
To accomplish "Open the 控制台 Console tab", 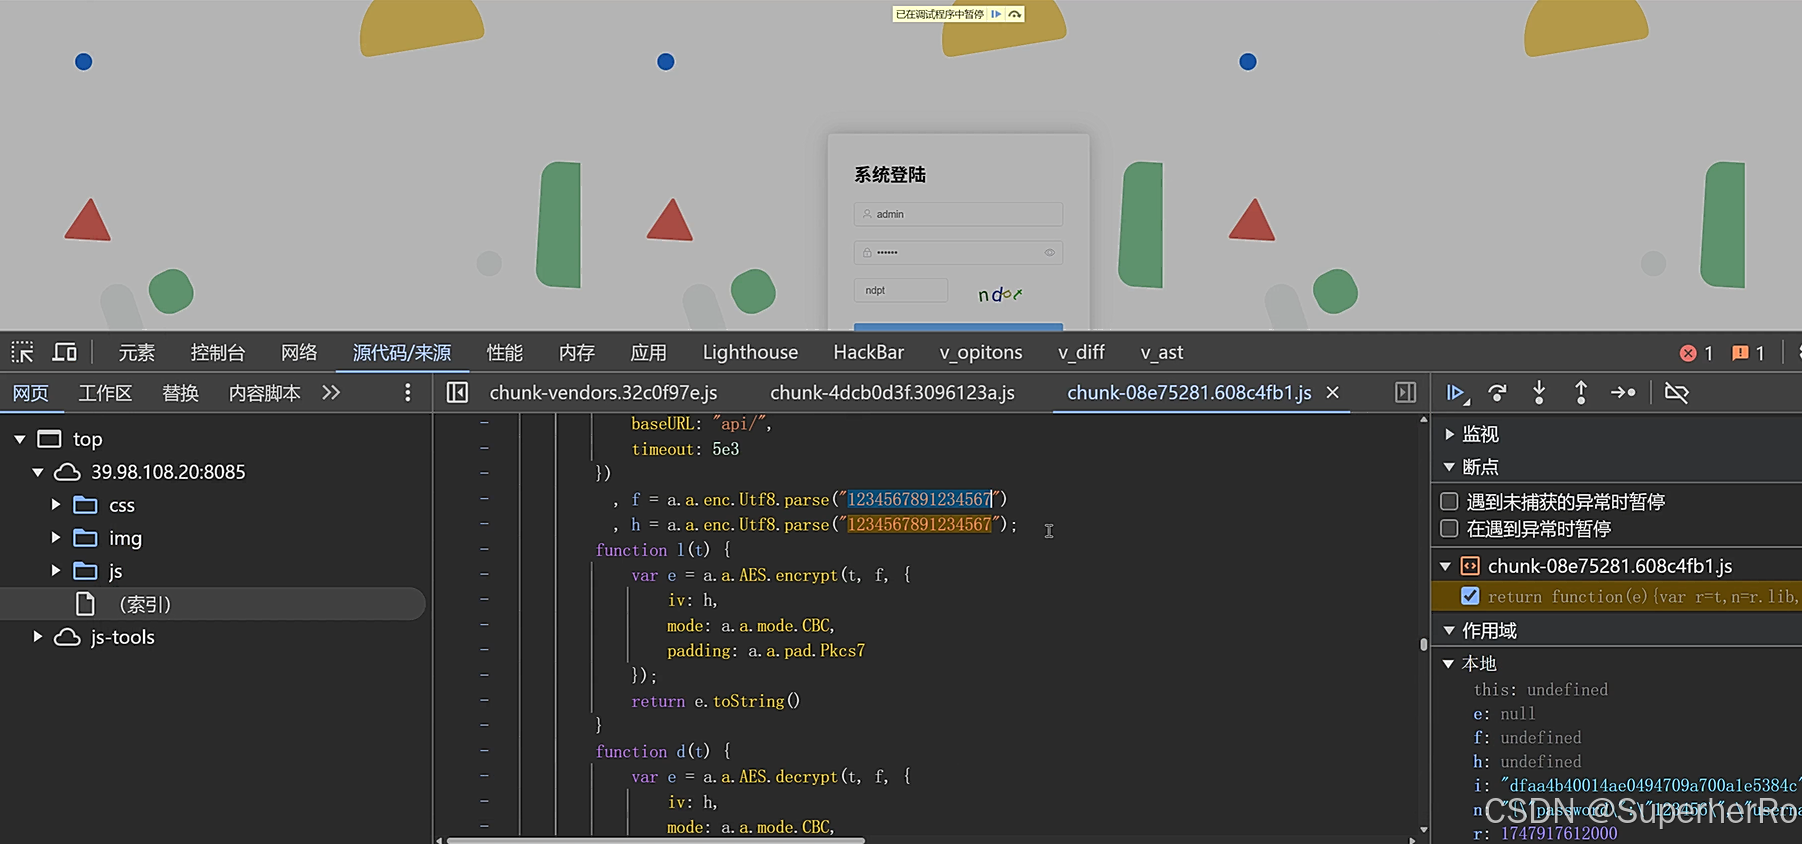I will 217,352.
